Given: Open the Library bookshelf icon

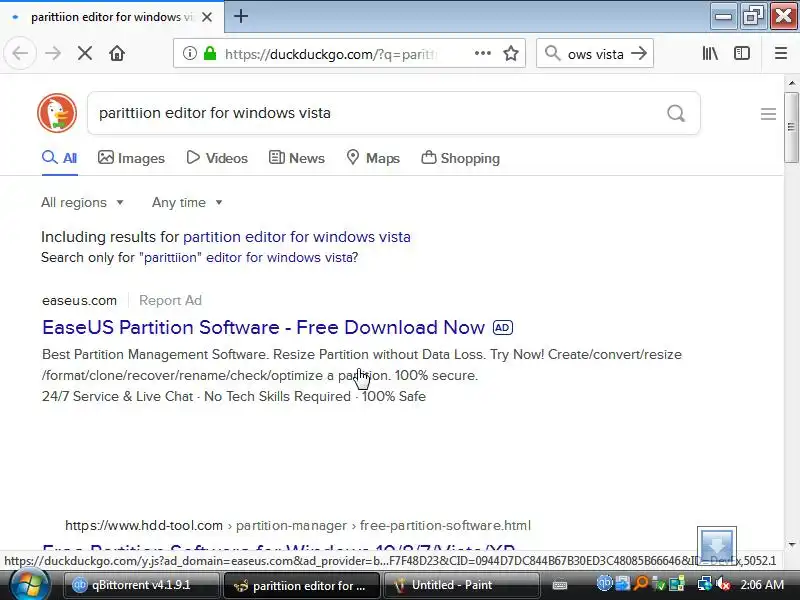Looking at the screenshot, I should click(710, 53).
